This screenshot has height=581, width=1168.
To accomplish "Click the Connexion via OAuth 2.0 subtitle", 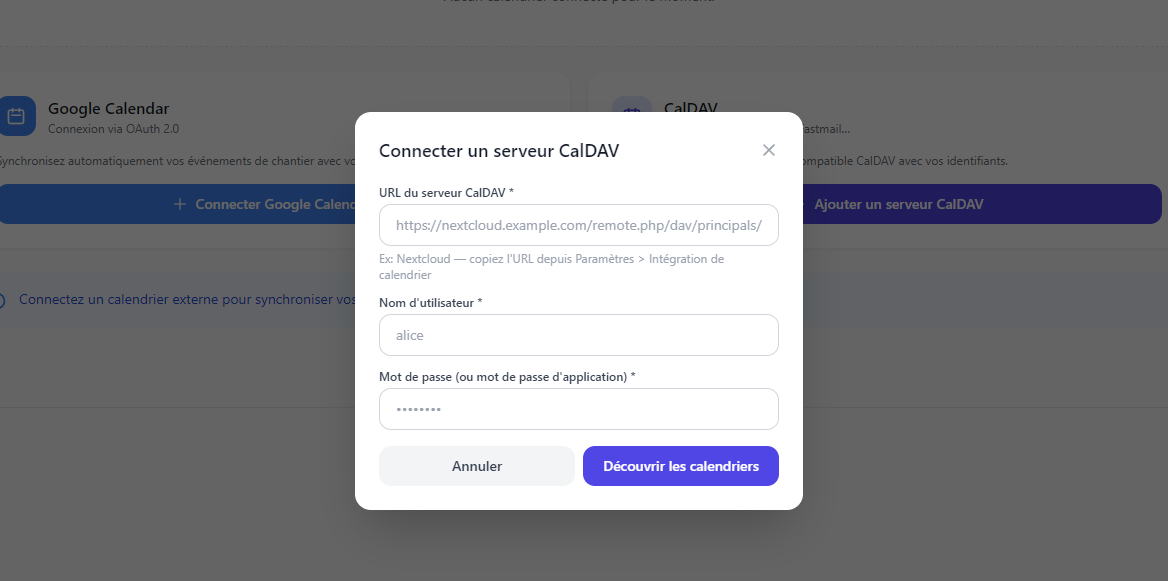I will point(113,129).
